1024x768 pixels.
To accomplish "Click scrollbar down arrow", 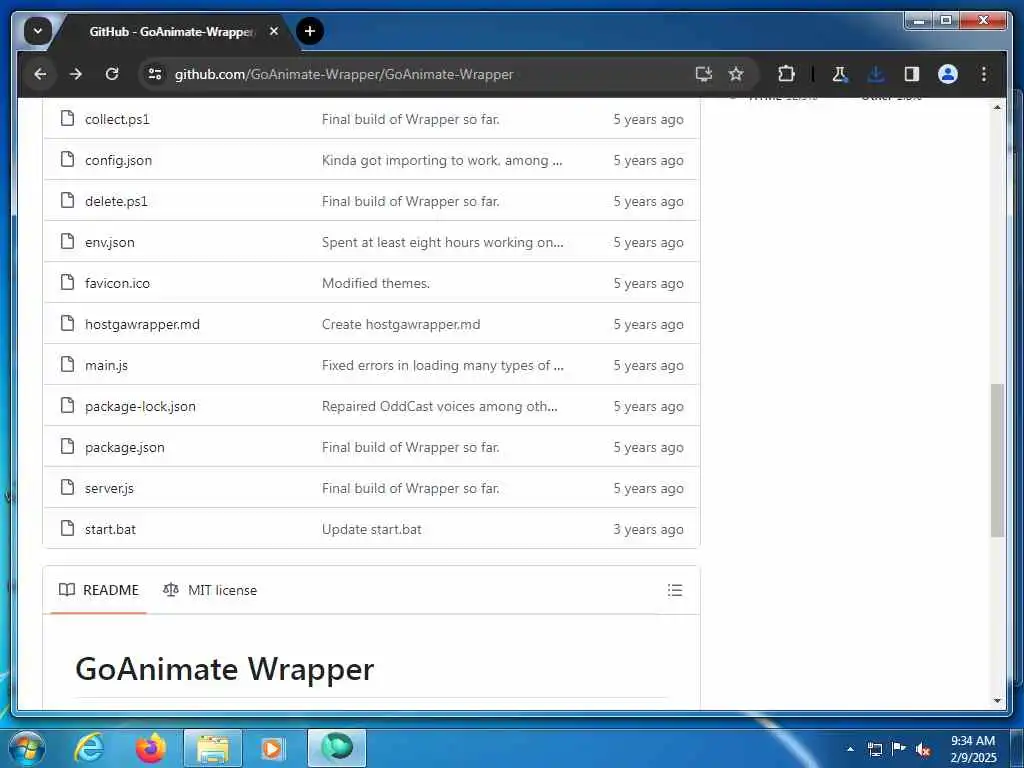I will pyautogui.click(x=997, y=701).
